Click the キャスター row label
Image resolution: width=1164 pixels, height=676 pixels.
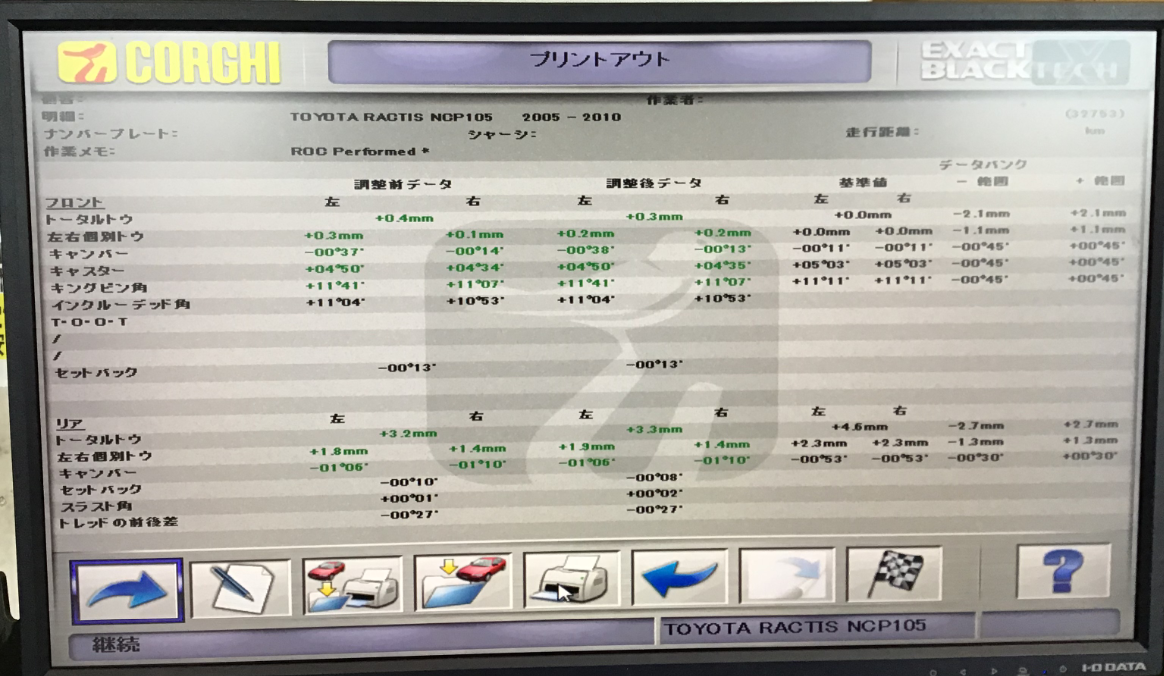click(x=87, y=272)
